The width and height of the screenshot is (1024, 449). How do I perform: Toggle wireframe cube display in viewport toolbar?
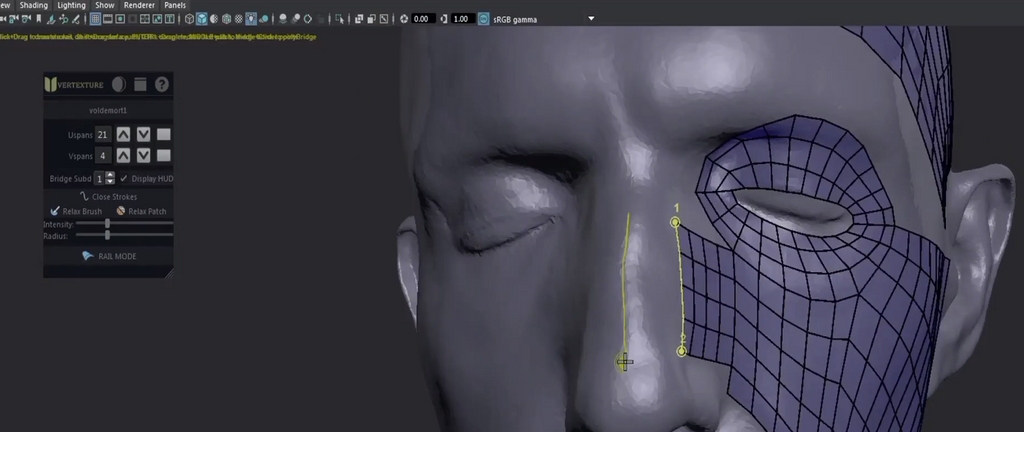190,19
